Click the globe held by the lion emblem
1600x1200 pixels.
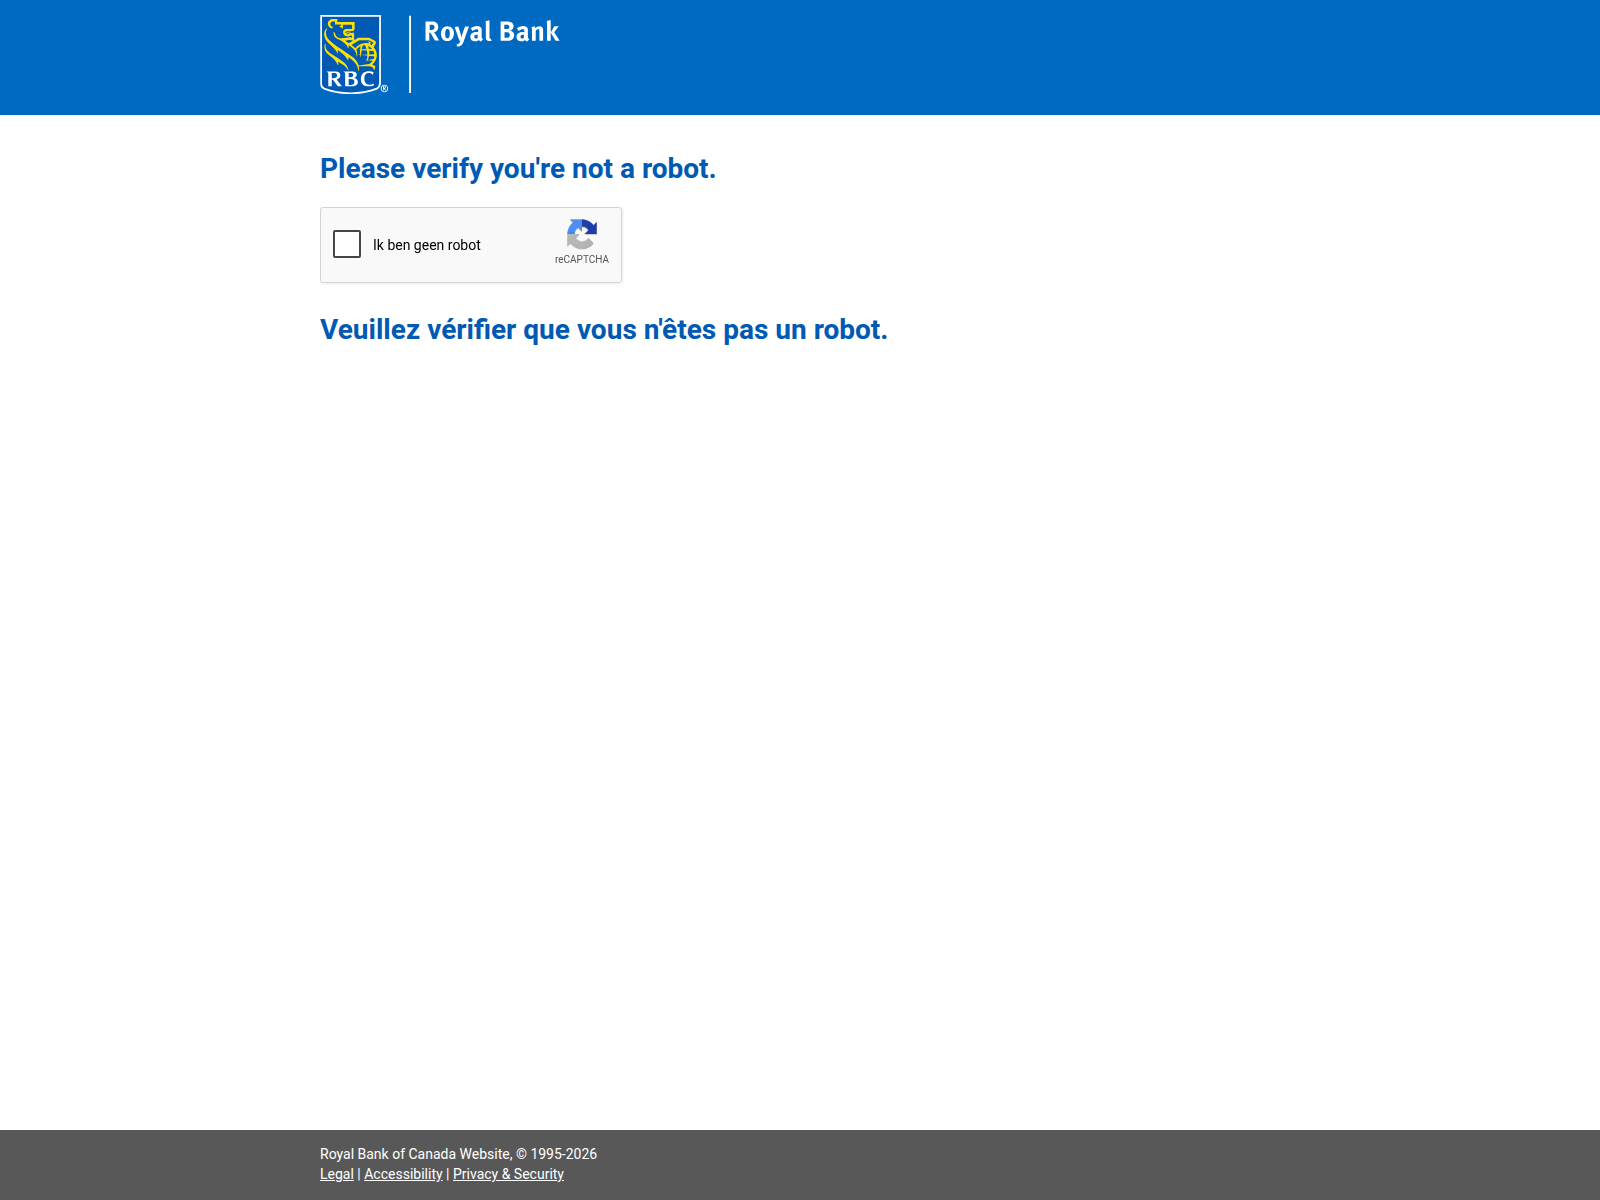367,51
